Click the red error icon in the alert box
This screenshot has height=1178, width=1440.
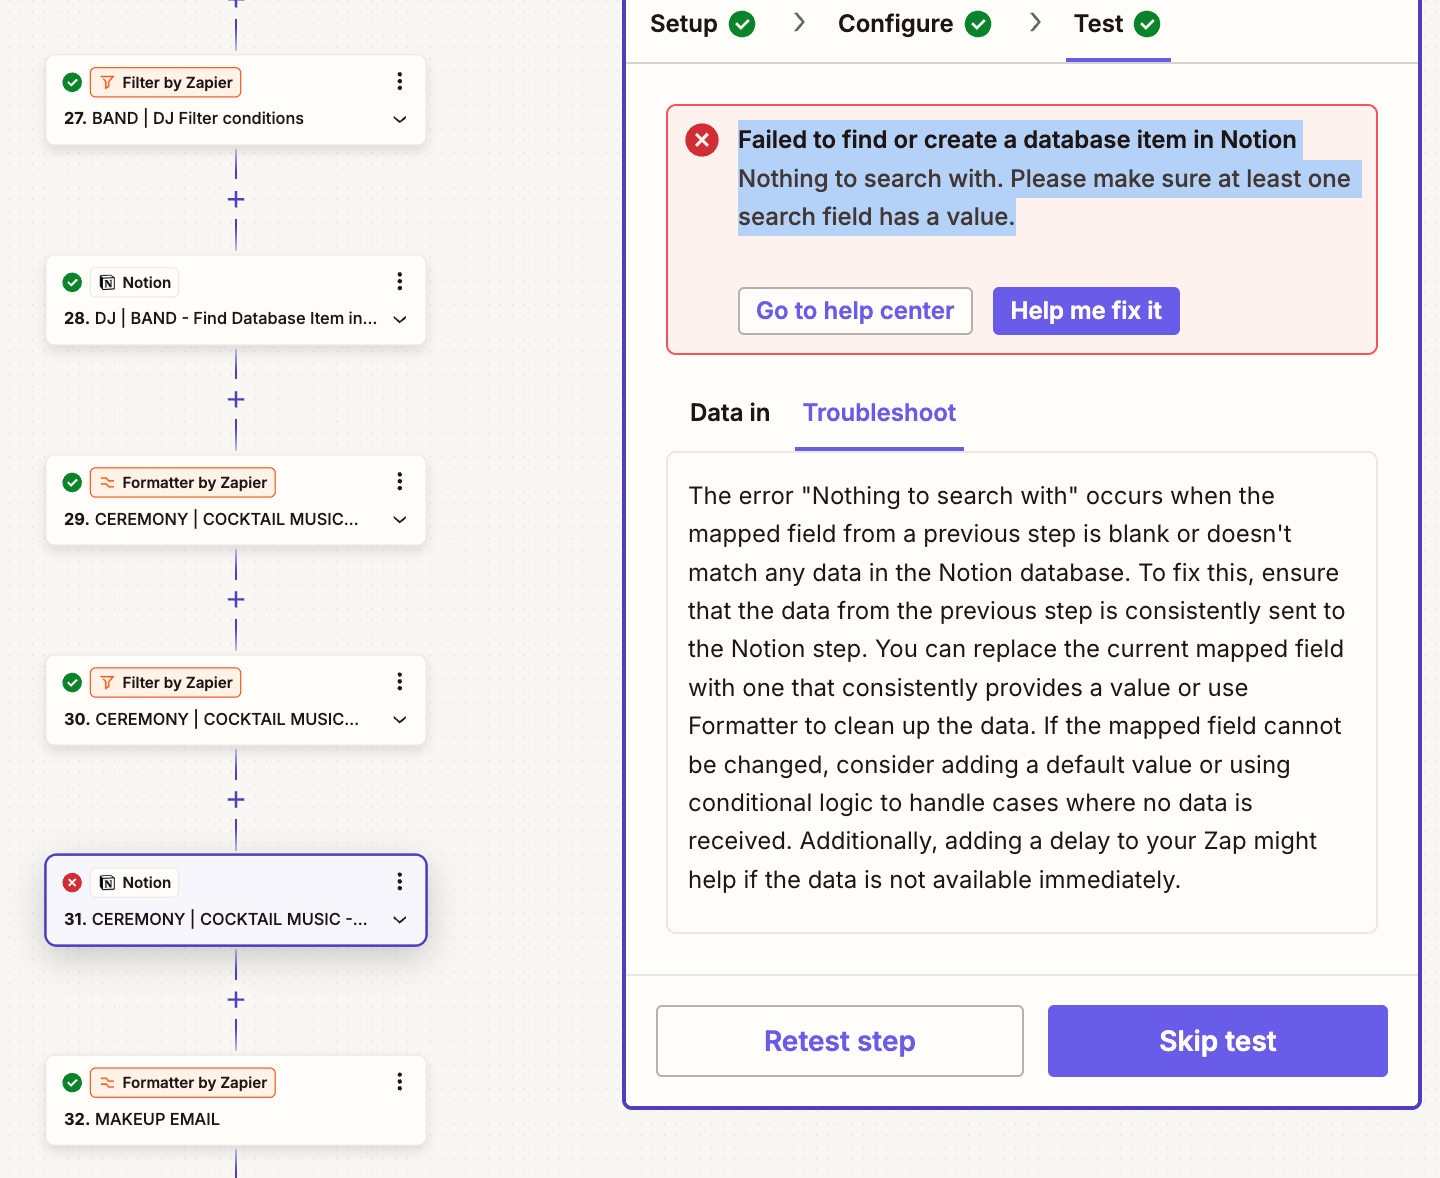coord(702,140)
